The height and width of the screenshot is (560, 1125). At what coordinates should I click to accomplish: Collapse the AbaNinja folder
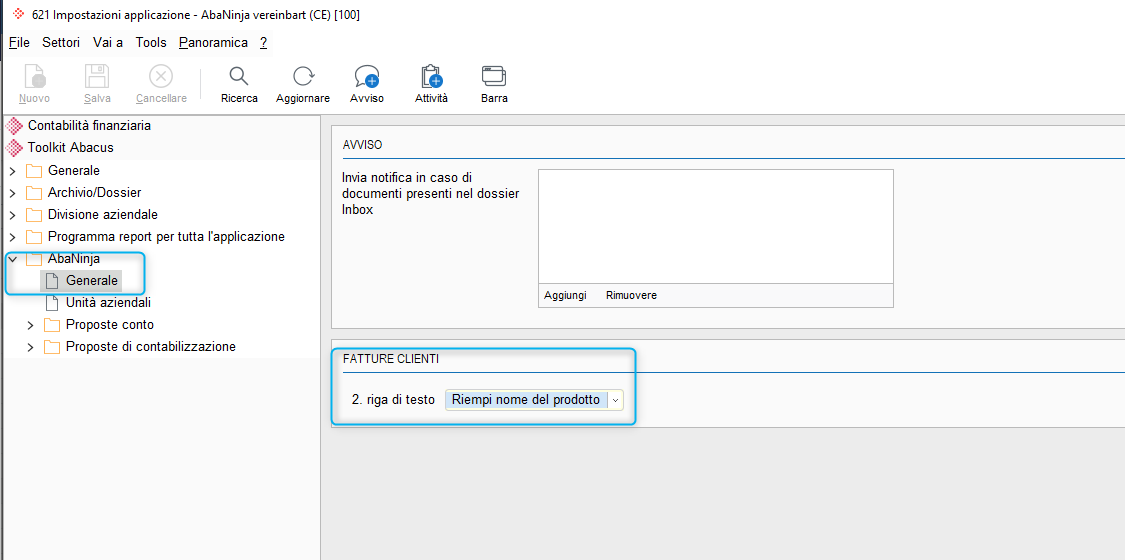point(12,259)
